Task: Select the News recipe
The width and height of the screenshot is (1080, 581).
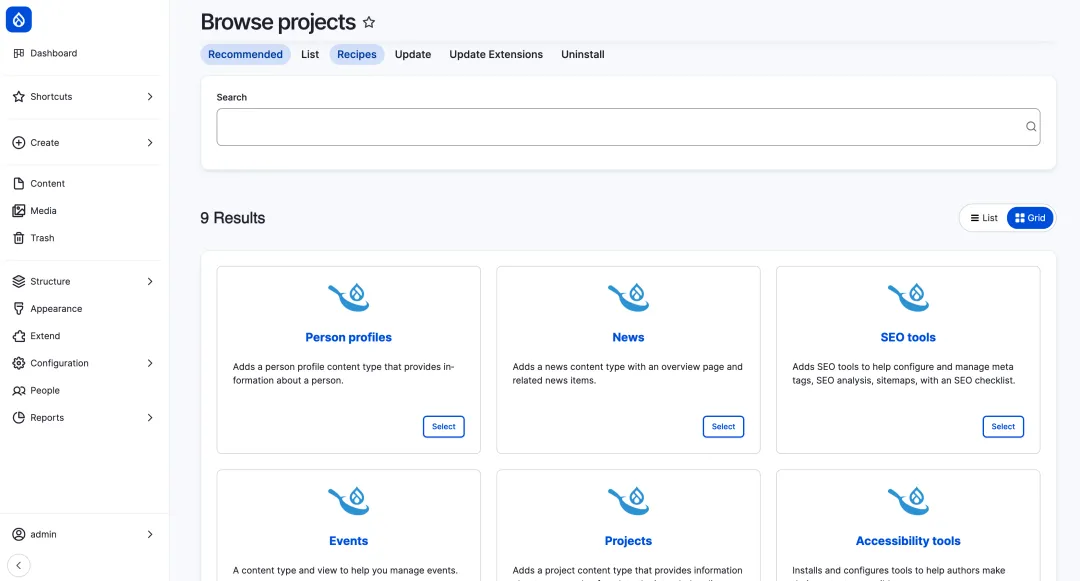Action: pyautogui.click(x=723, y=426)
